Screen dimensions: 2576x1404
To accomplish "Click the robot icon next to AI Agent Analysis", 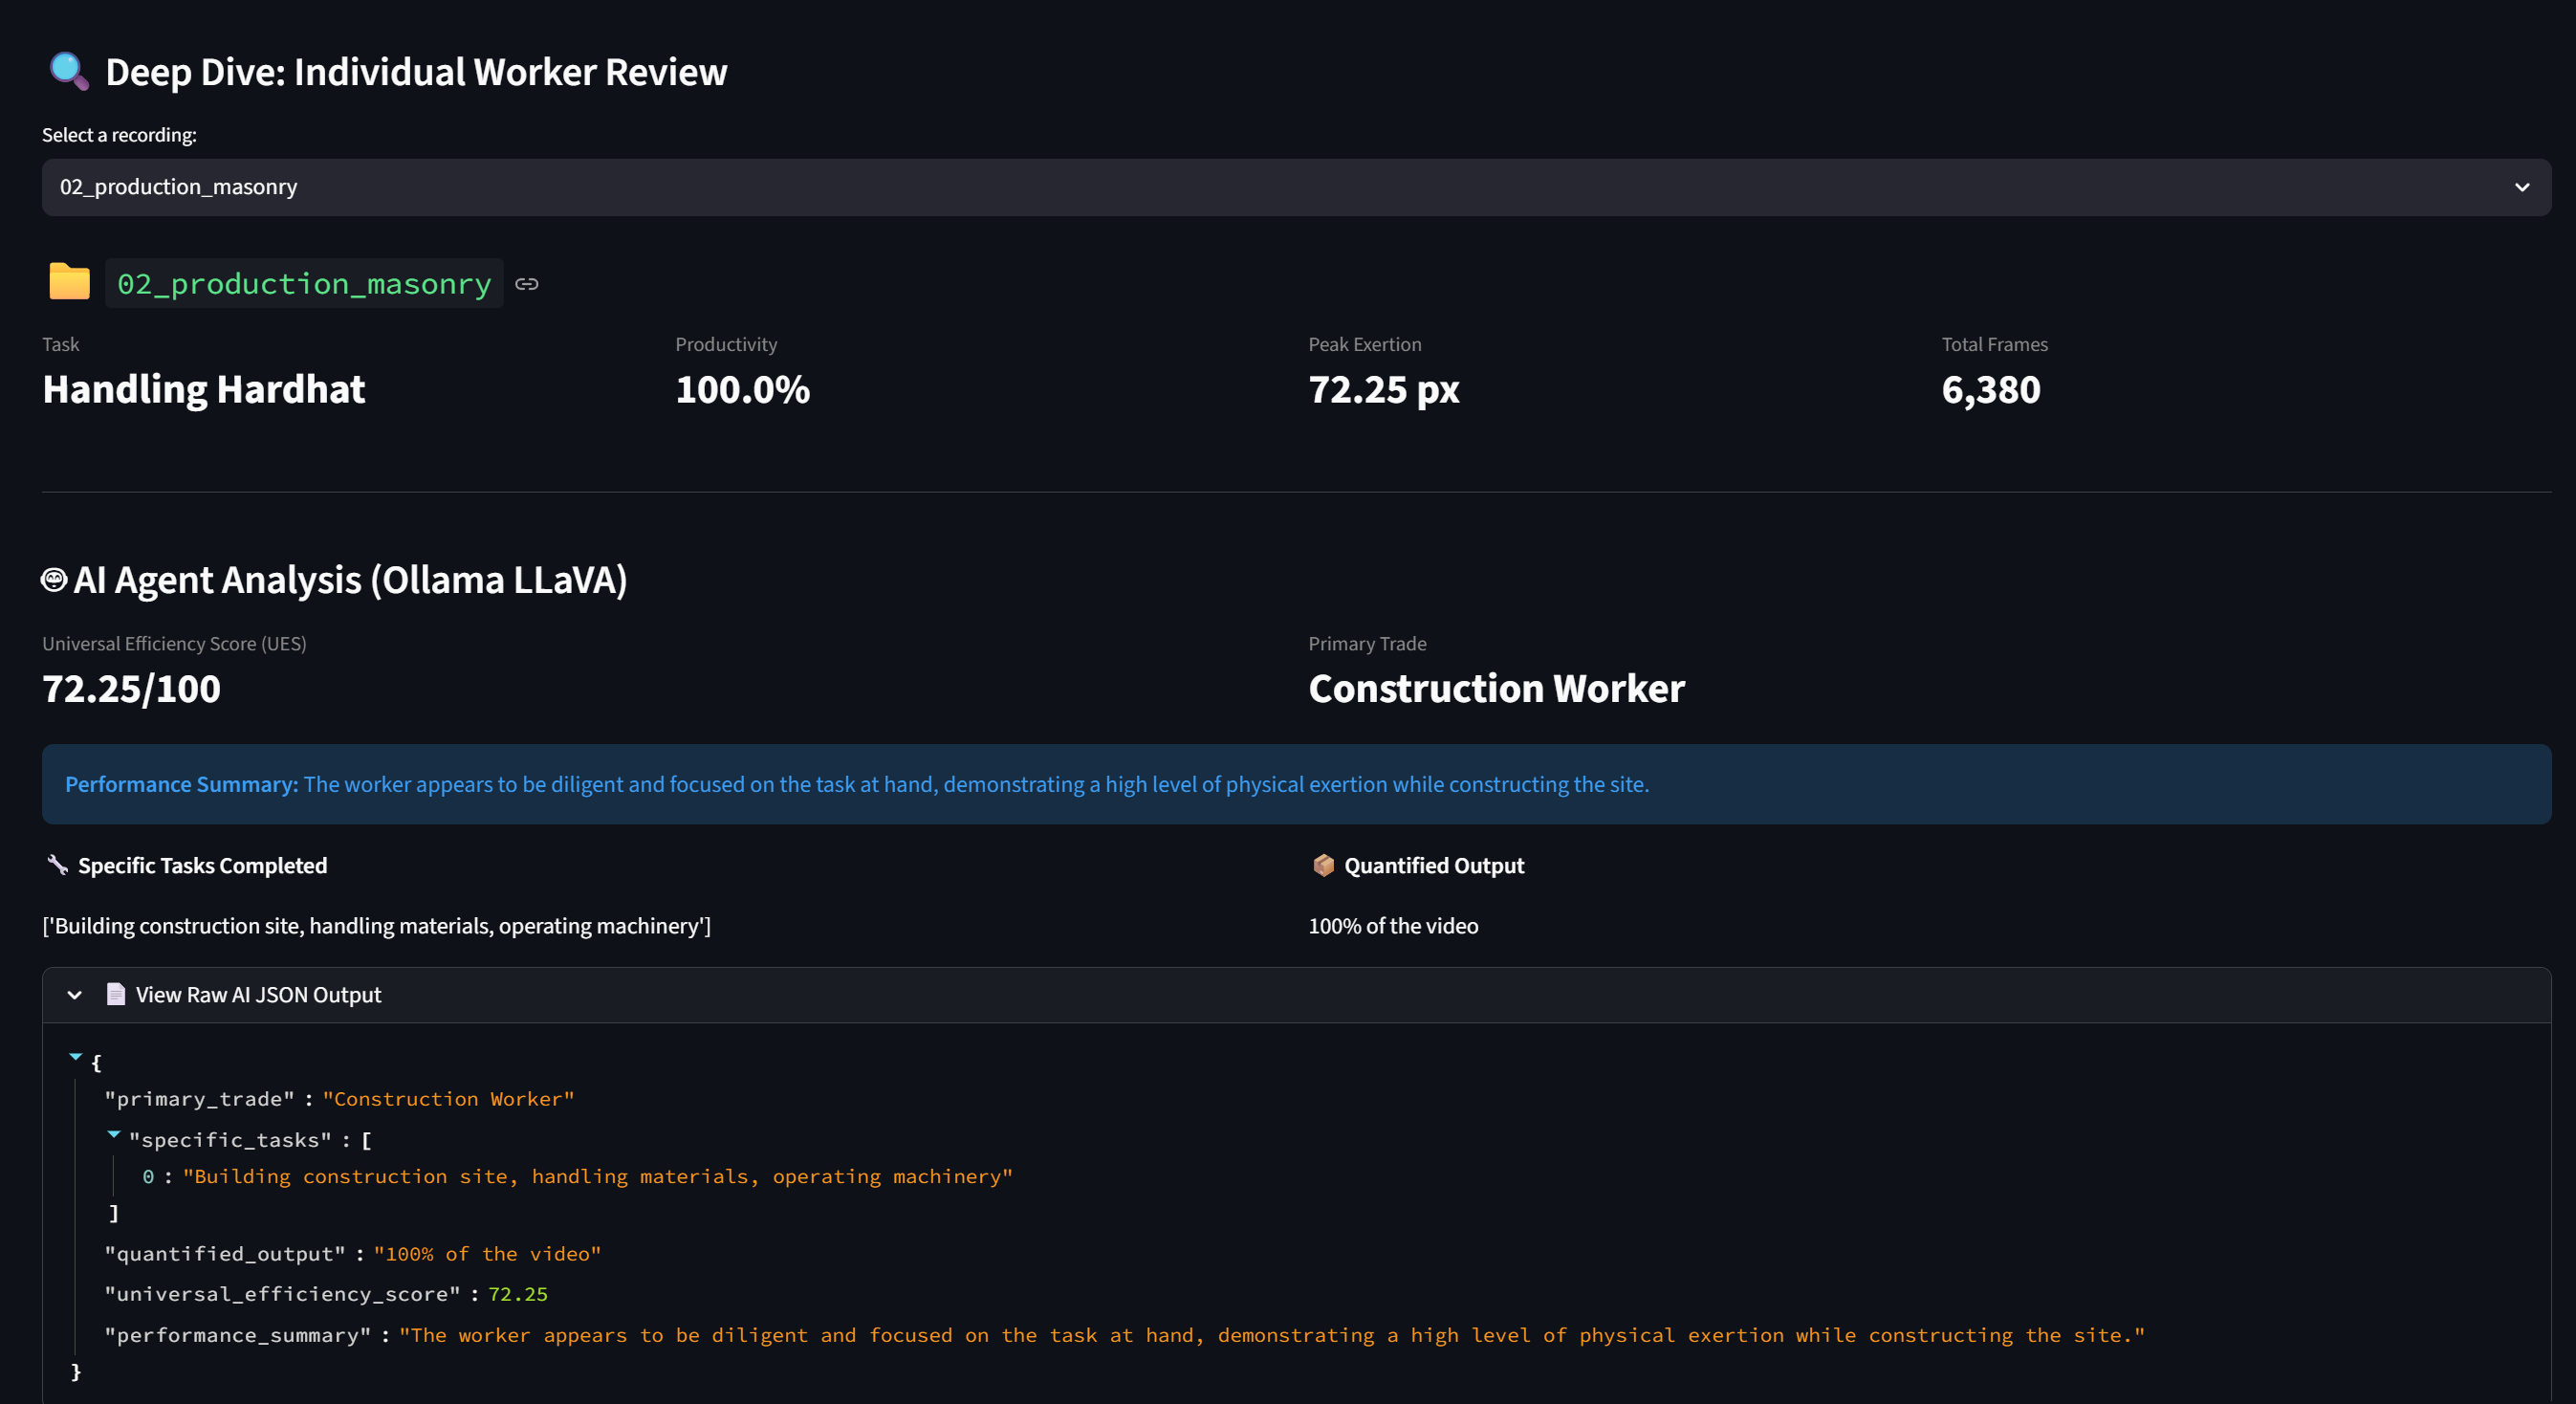I will click(54, 580).
